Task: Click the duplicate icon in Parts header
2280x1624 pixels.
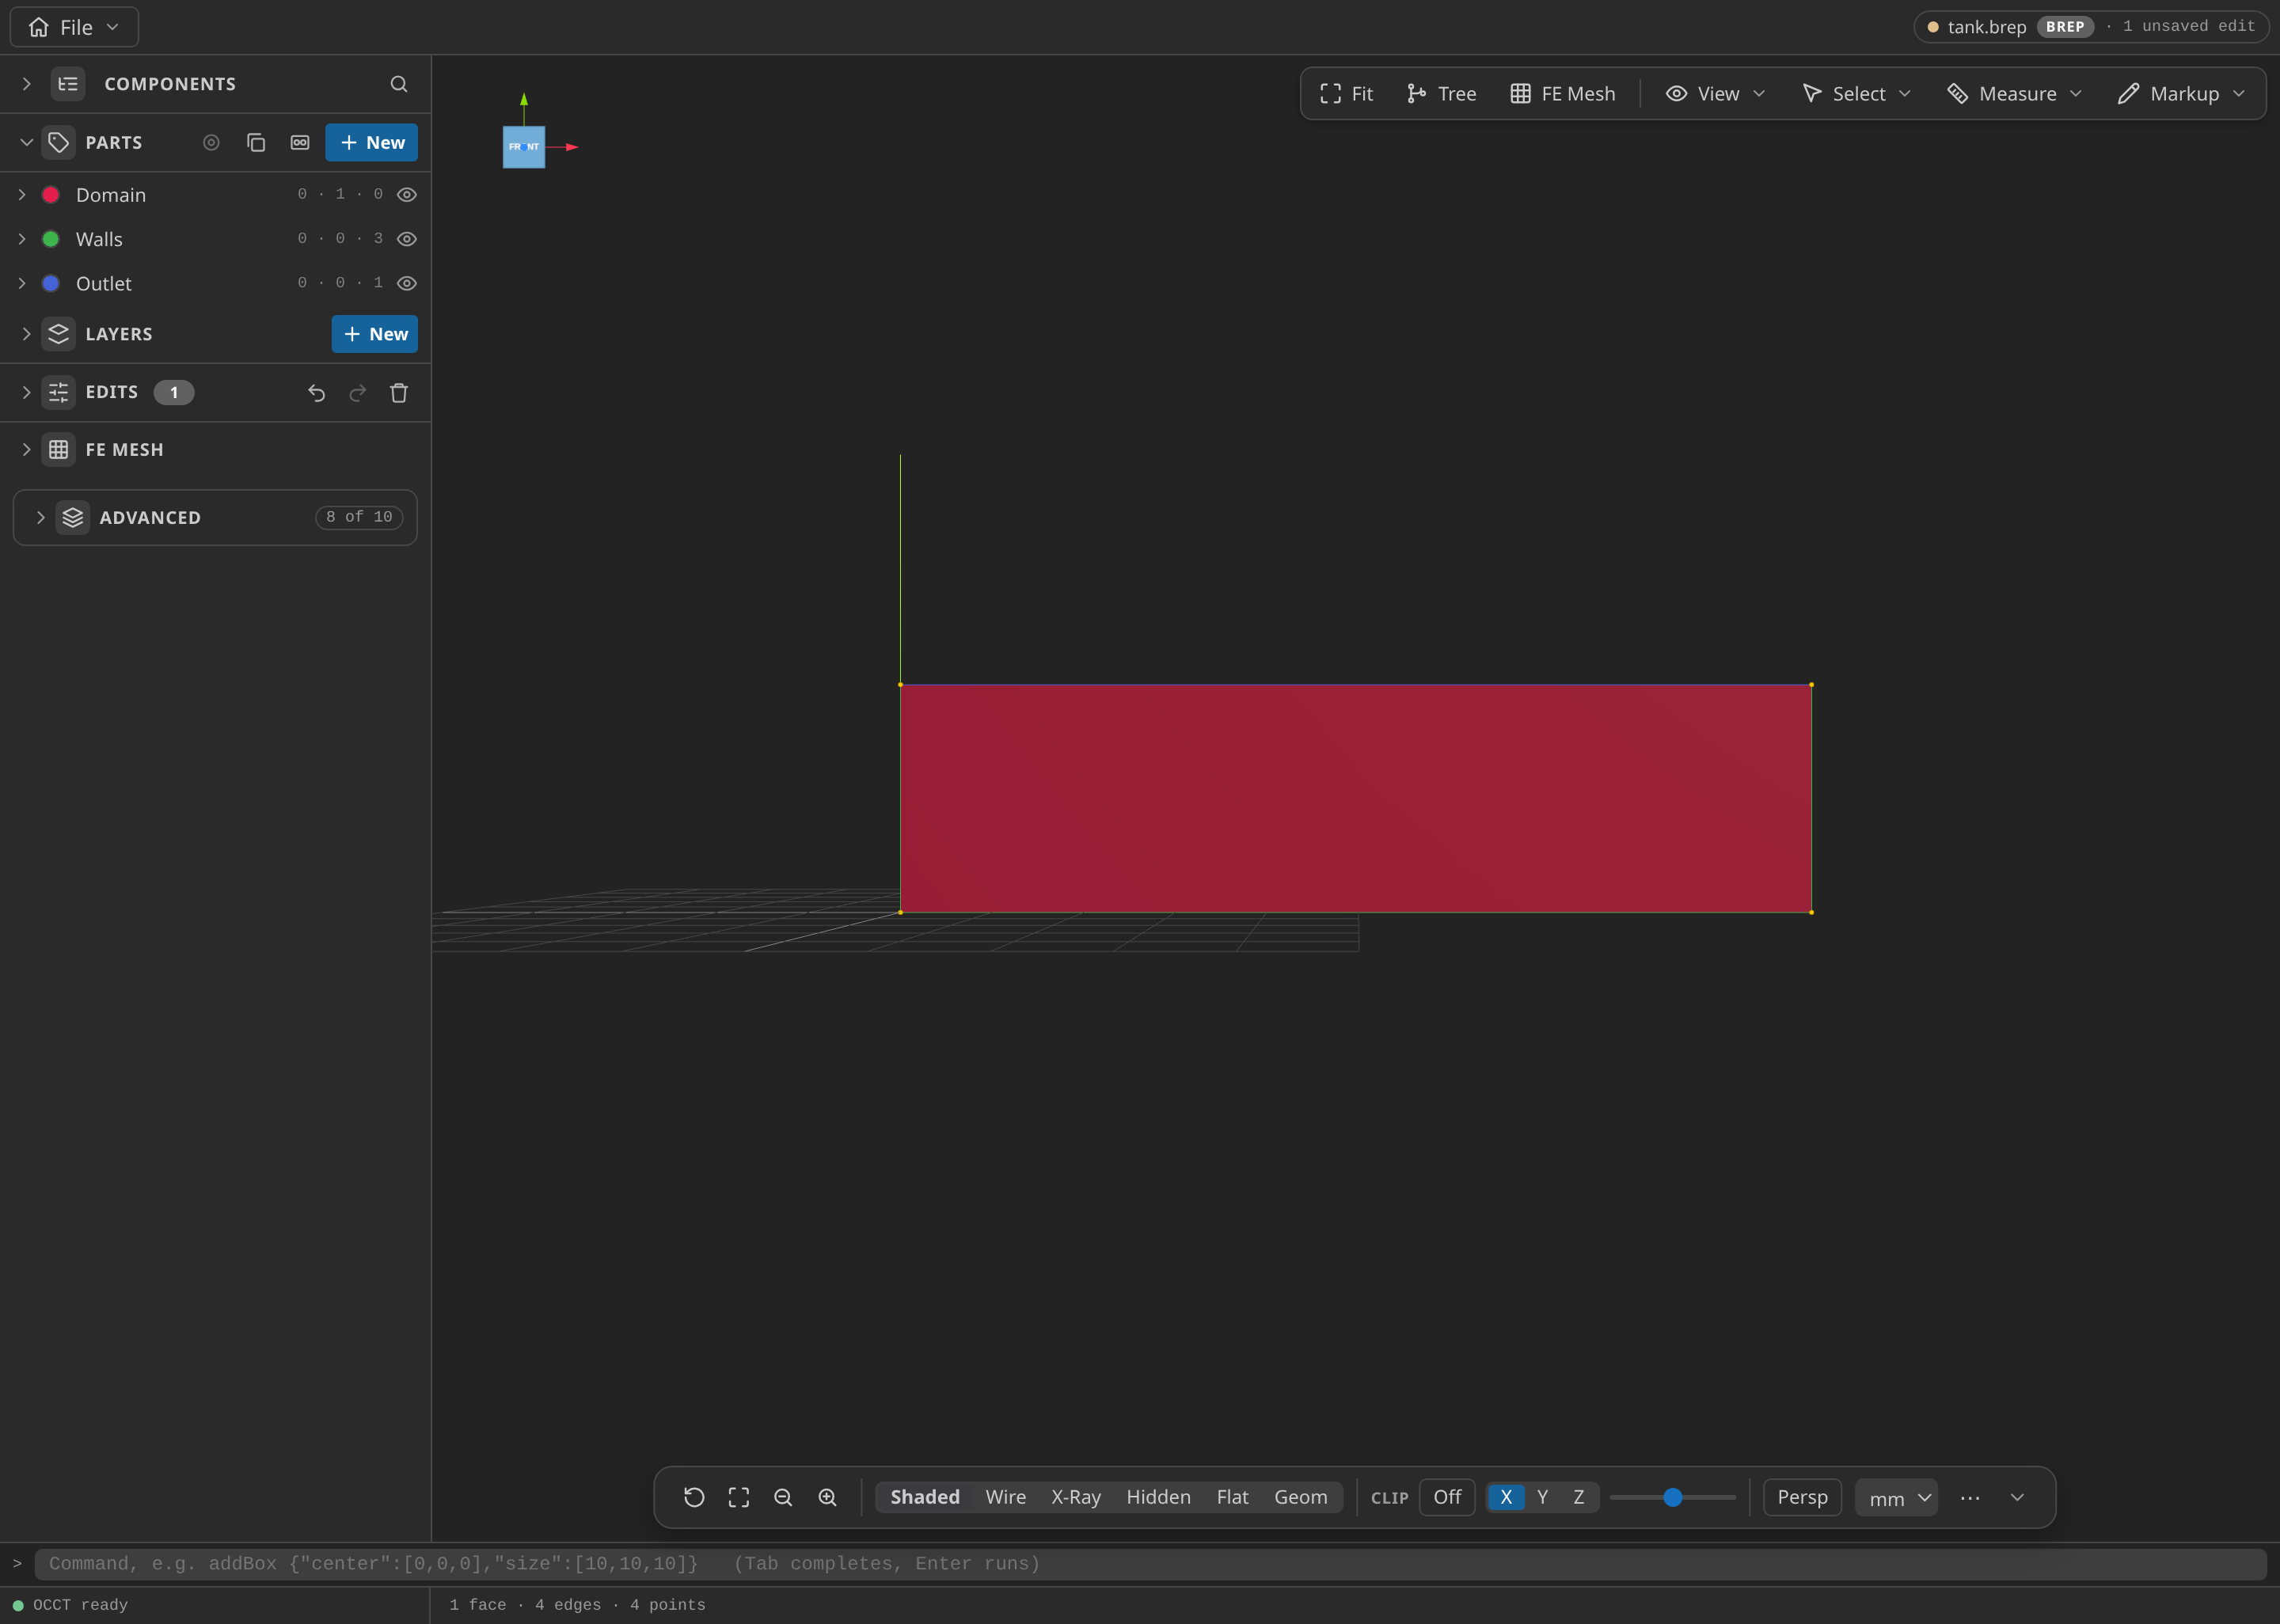Action: coord(256,143)
